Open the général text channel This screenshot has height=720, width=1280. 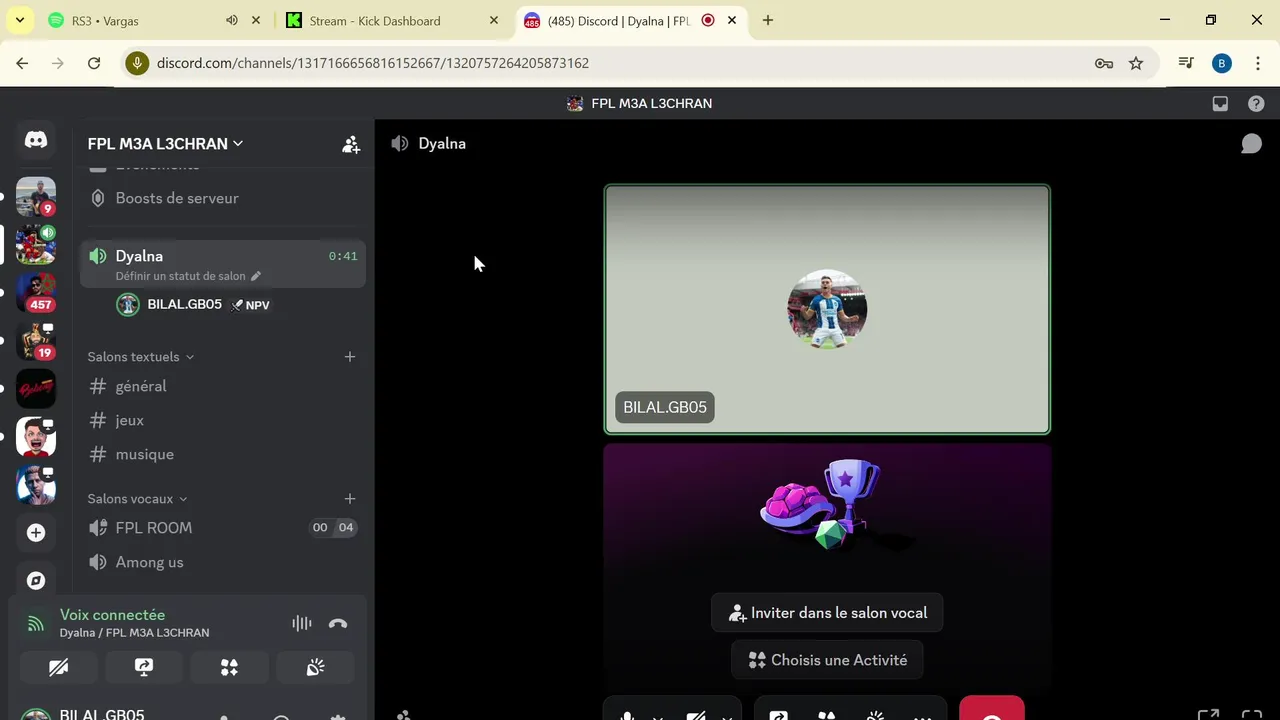point(222,386)
